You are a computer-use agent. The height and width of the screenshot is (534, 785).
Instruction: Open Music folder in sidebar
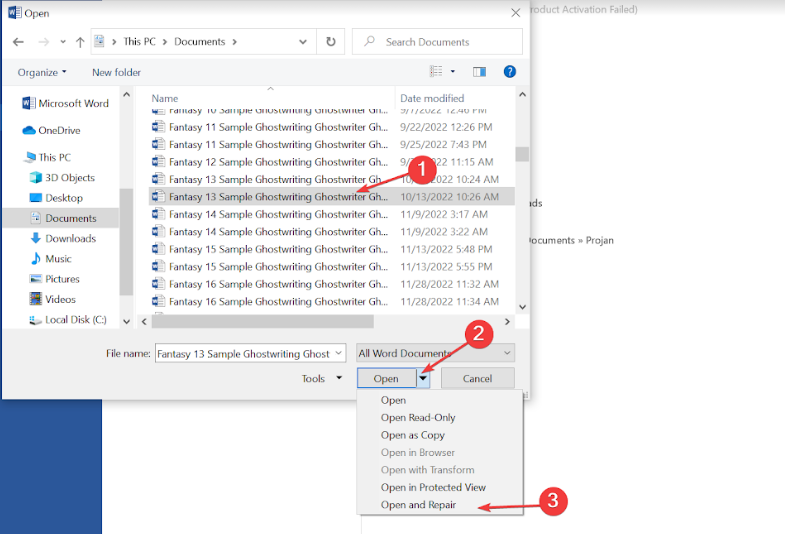(51, 259)
